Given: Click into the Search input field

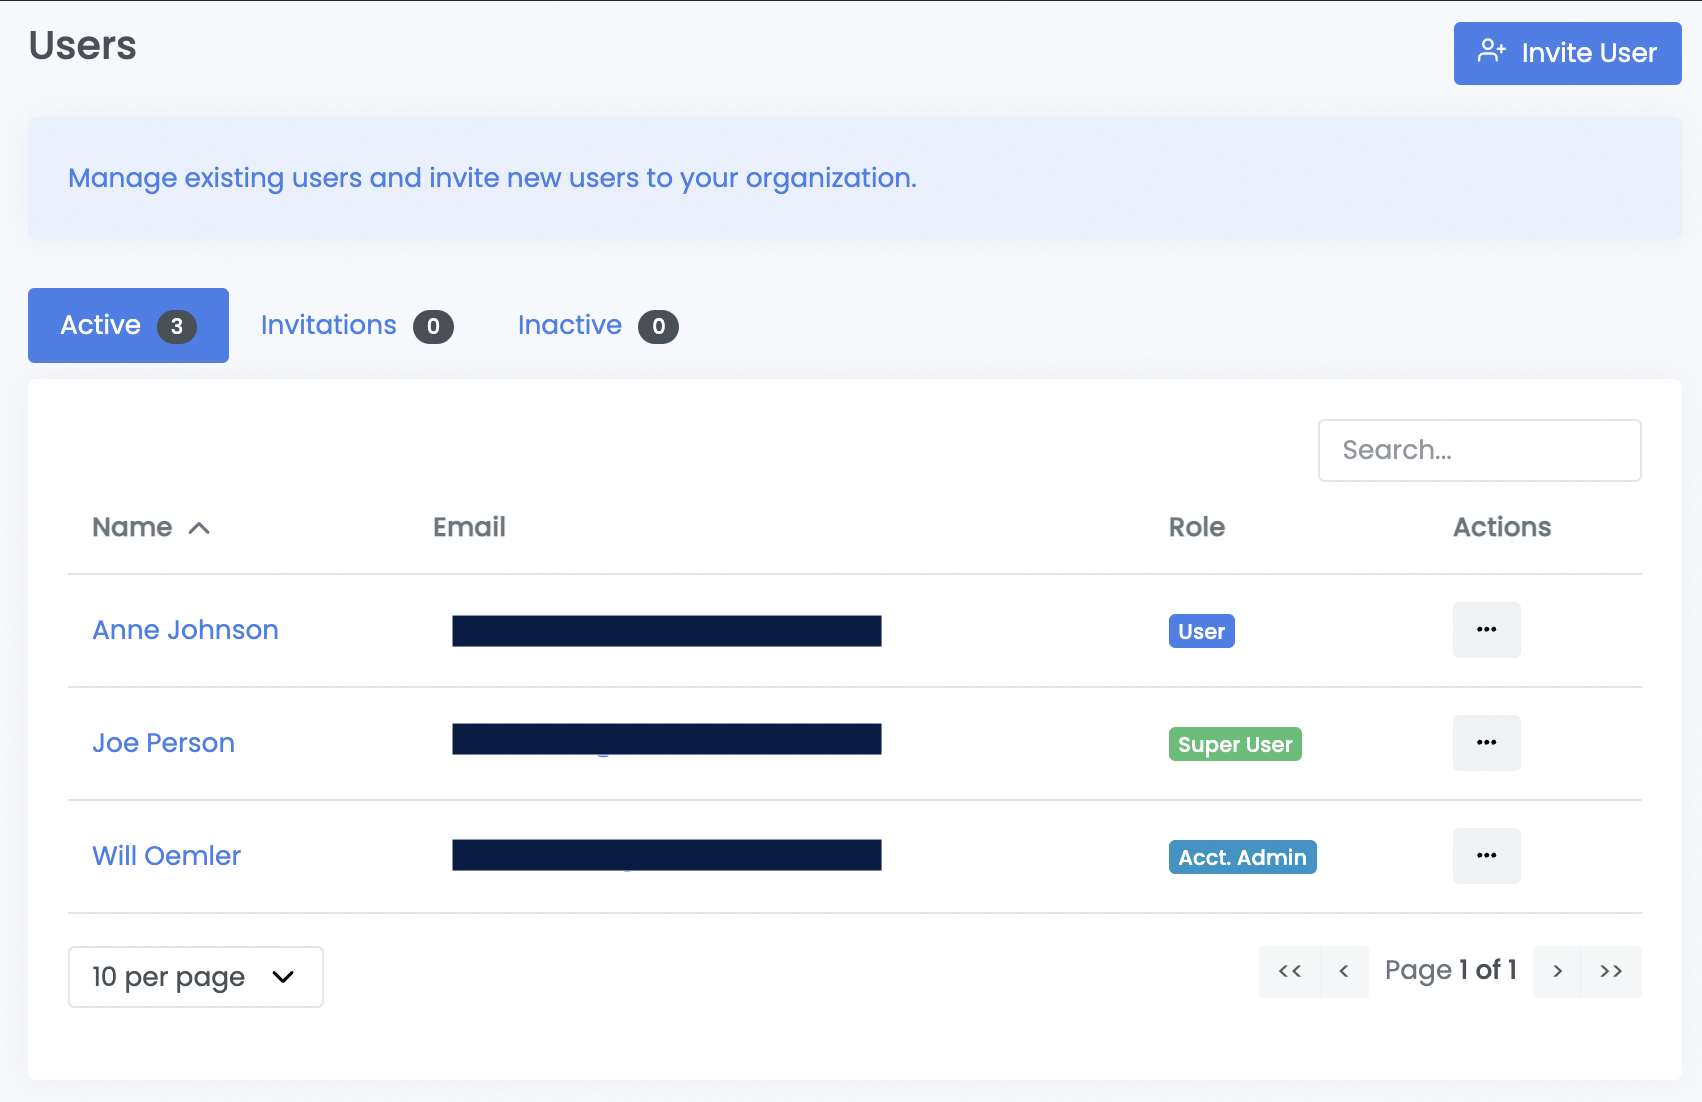Looking at the screenshot, I should (1479, 450).
